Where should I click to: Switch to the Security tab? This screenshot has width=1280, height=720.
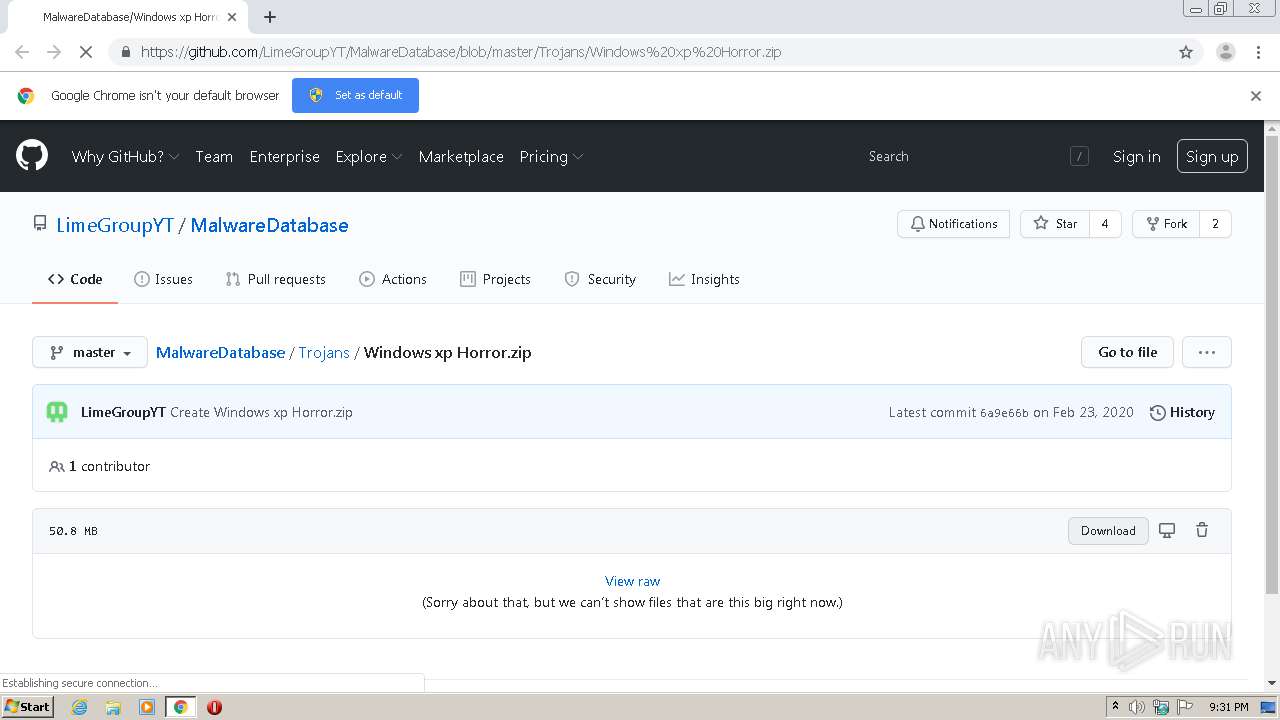point(600,279)
